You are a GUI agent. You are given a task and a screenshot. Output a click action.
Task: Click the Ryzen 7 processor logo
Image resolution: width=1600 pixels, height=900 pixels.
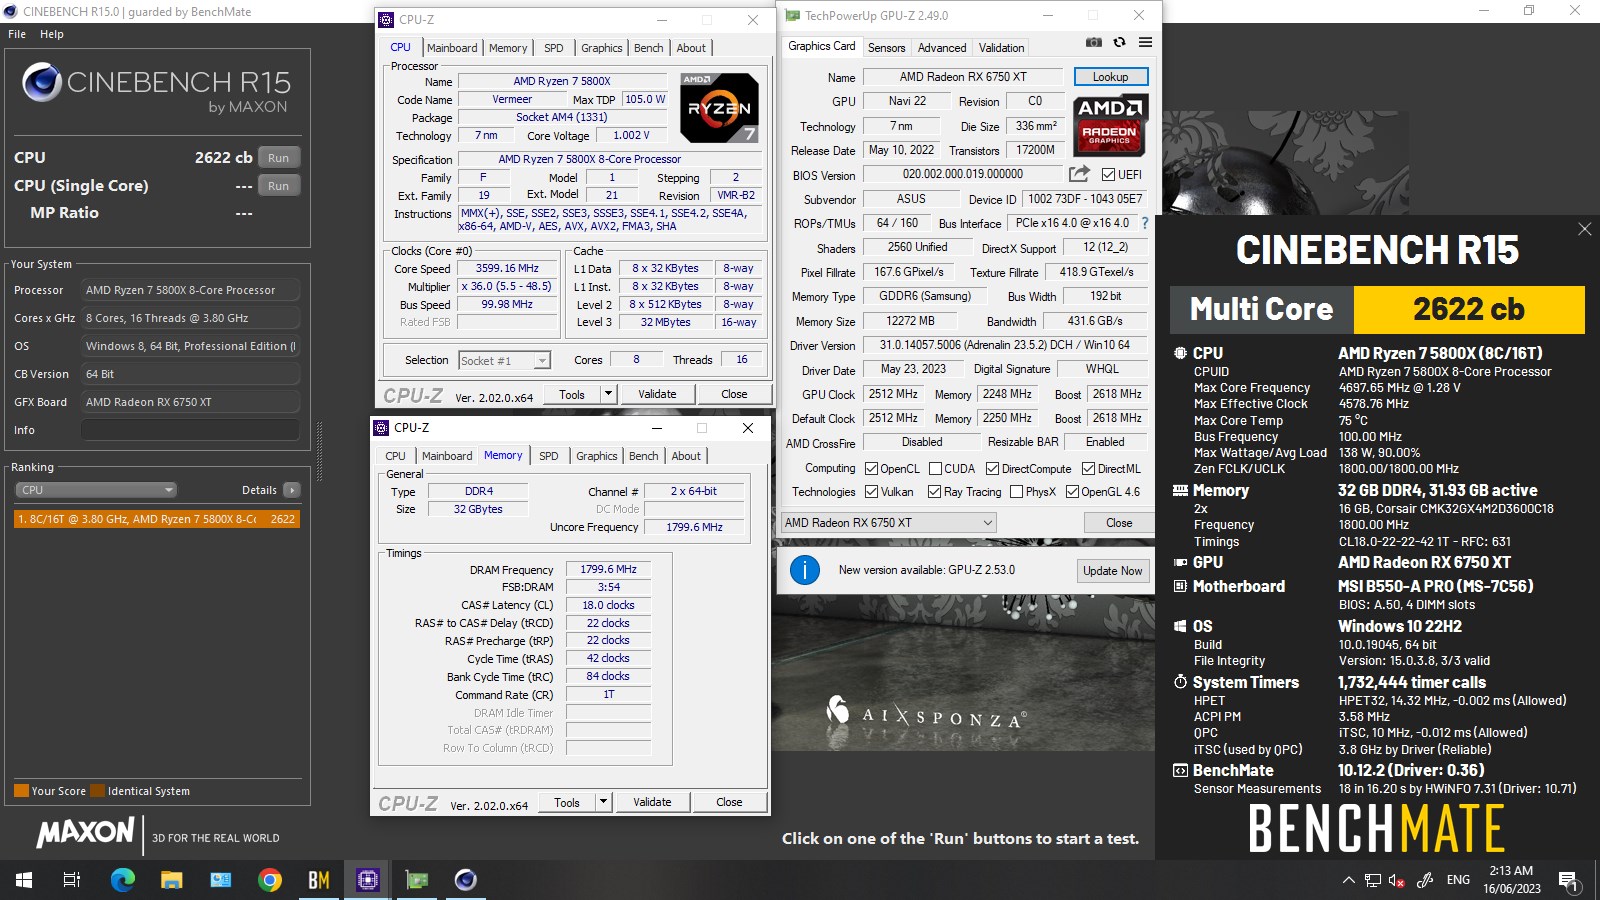[x=719, y=107]
